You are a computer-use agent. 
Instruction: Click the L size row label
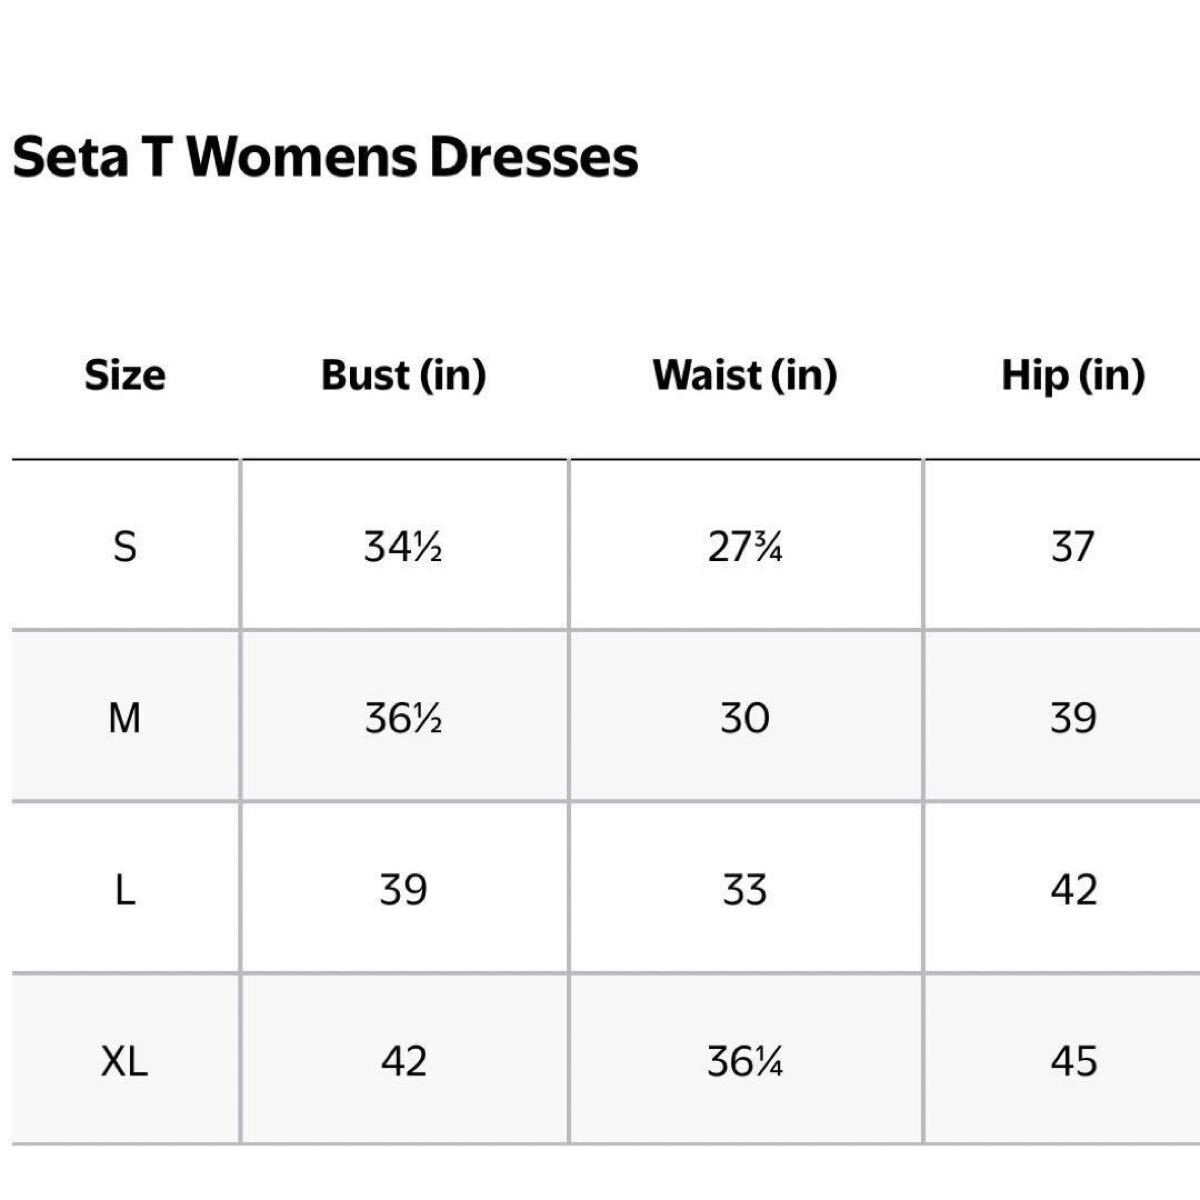(125, 889)
